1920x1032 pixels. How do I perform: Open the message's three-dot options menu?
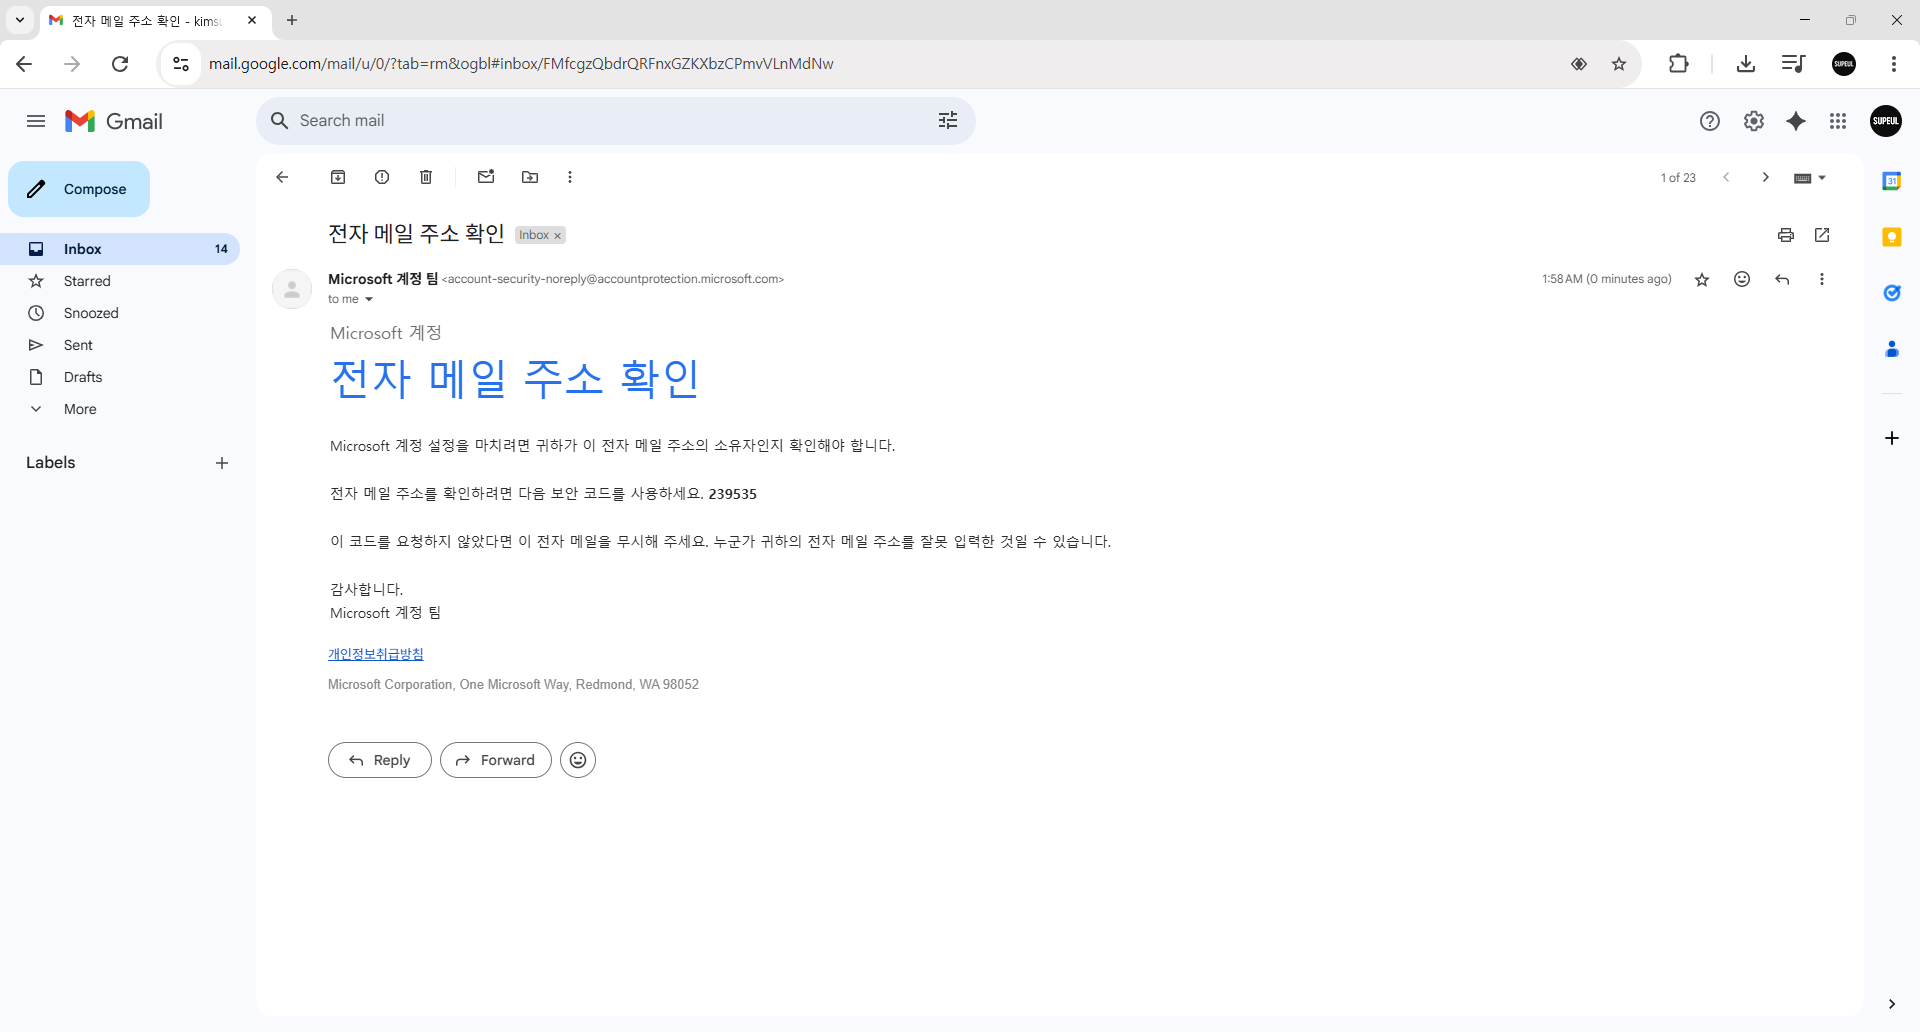pos(1822,279)
